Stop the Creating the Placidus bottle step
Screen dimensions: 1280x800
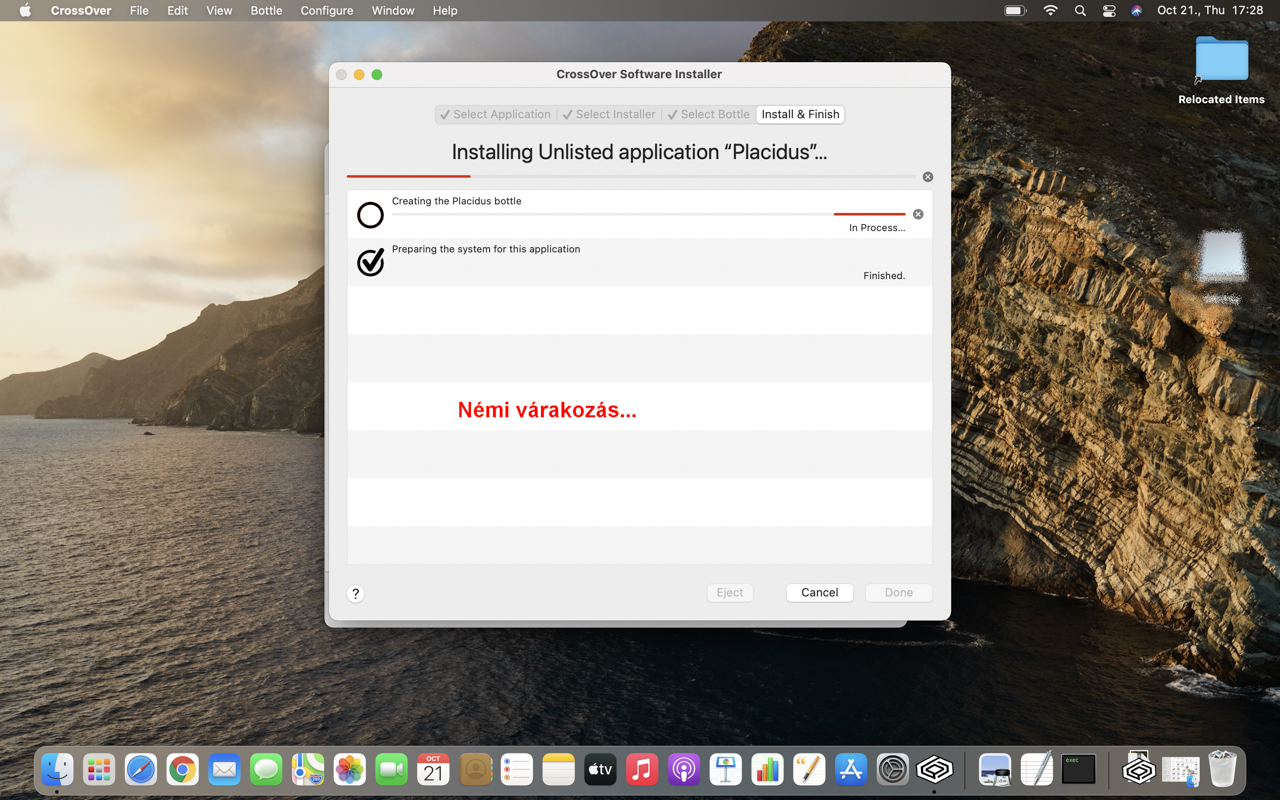click(x=918, y=214)
